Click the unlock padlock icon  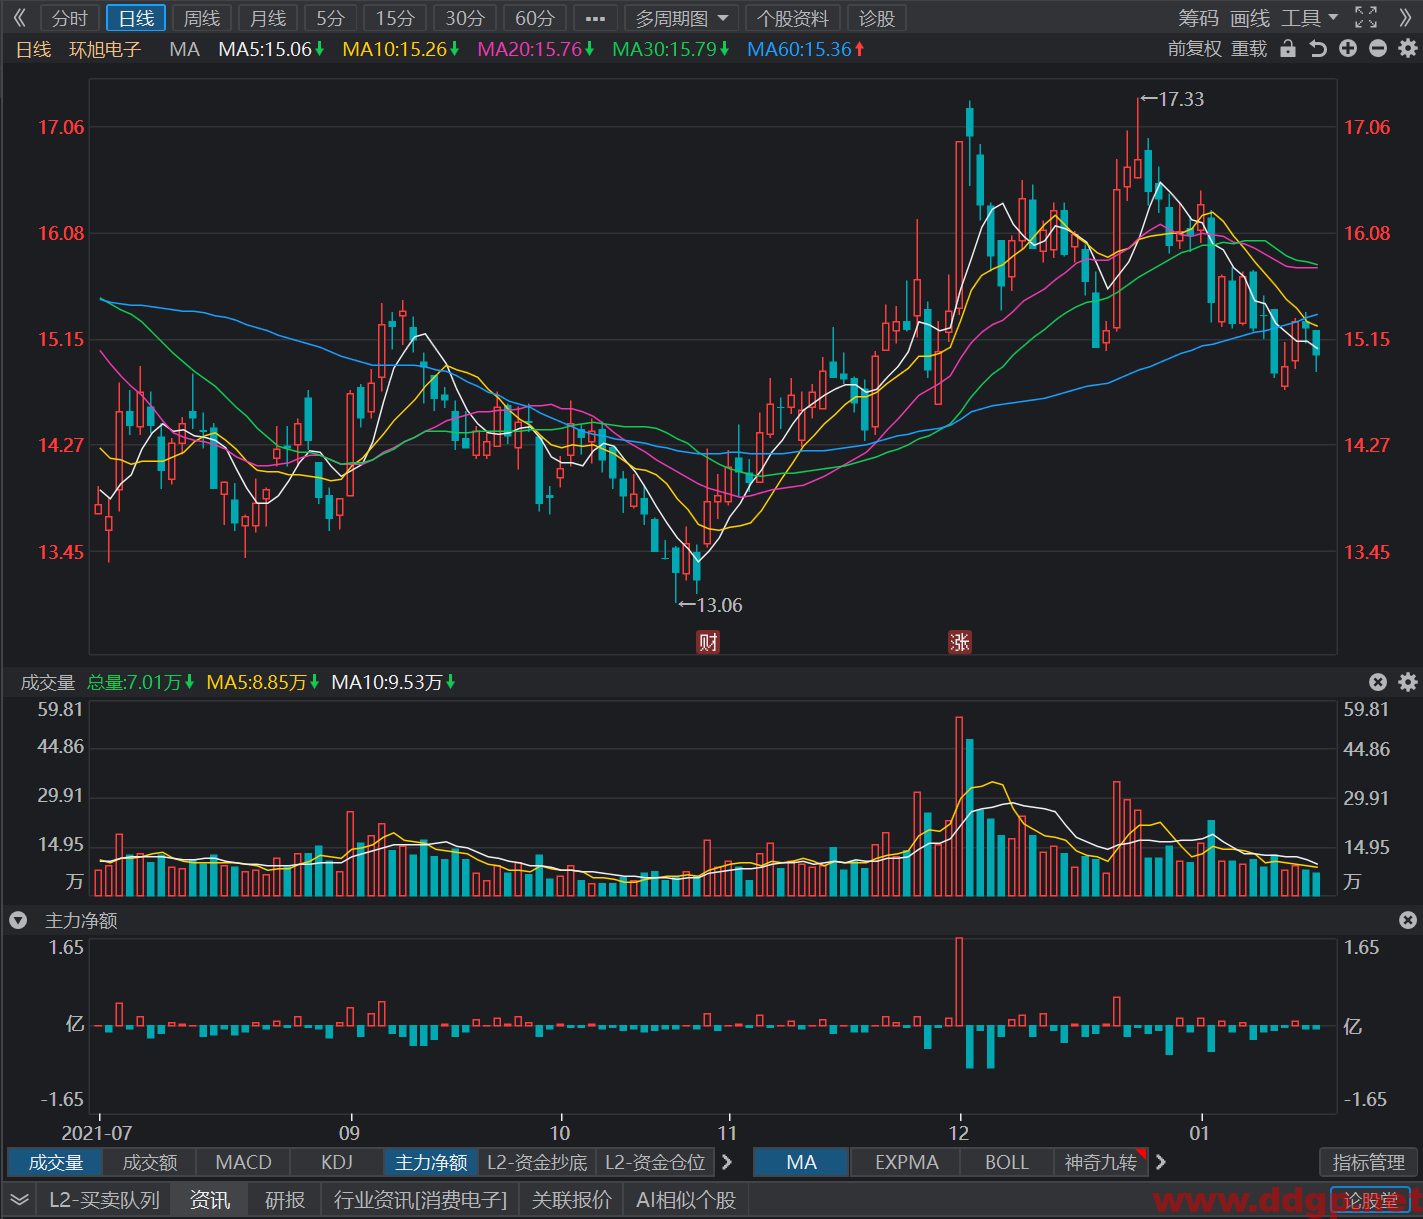(1288, 49)
